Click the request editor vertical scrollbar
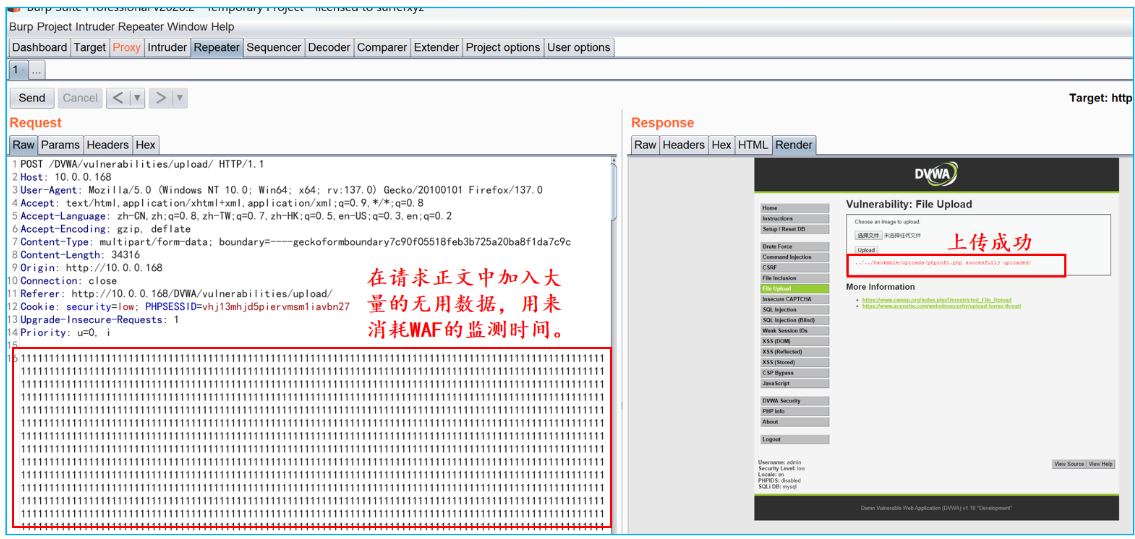 [x=614, y=190]
